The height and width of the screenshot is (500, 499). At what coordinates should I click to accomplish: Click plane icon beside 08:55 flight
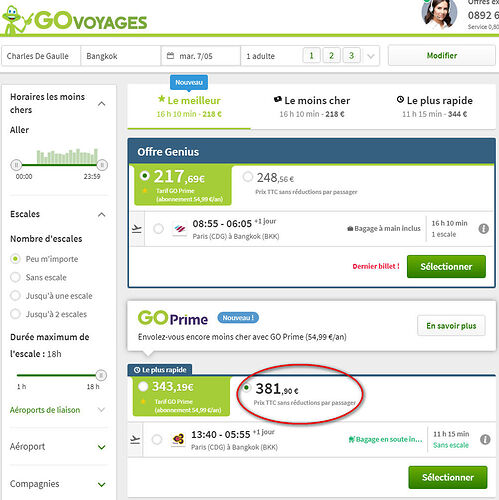pyautogui.click(x=137, y=229)
